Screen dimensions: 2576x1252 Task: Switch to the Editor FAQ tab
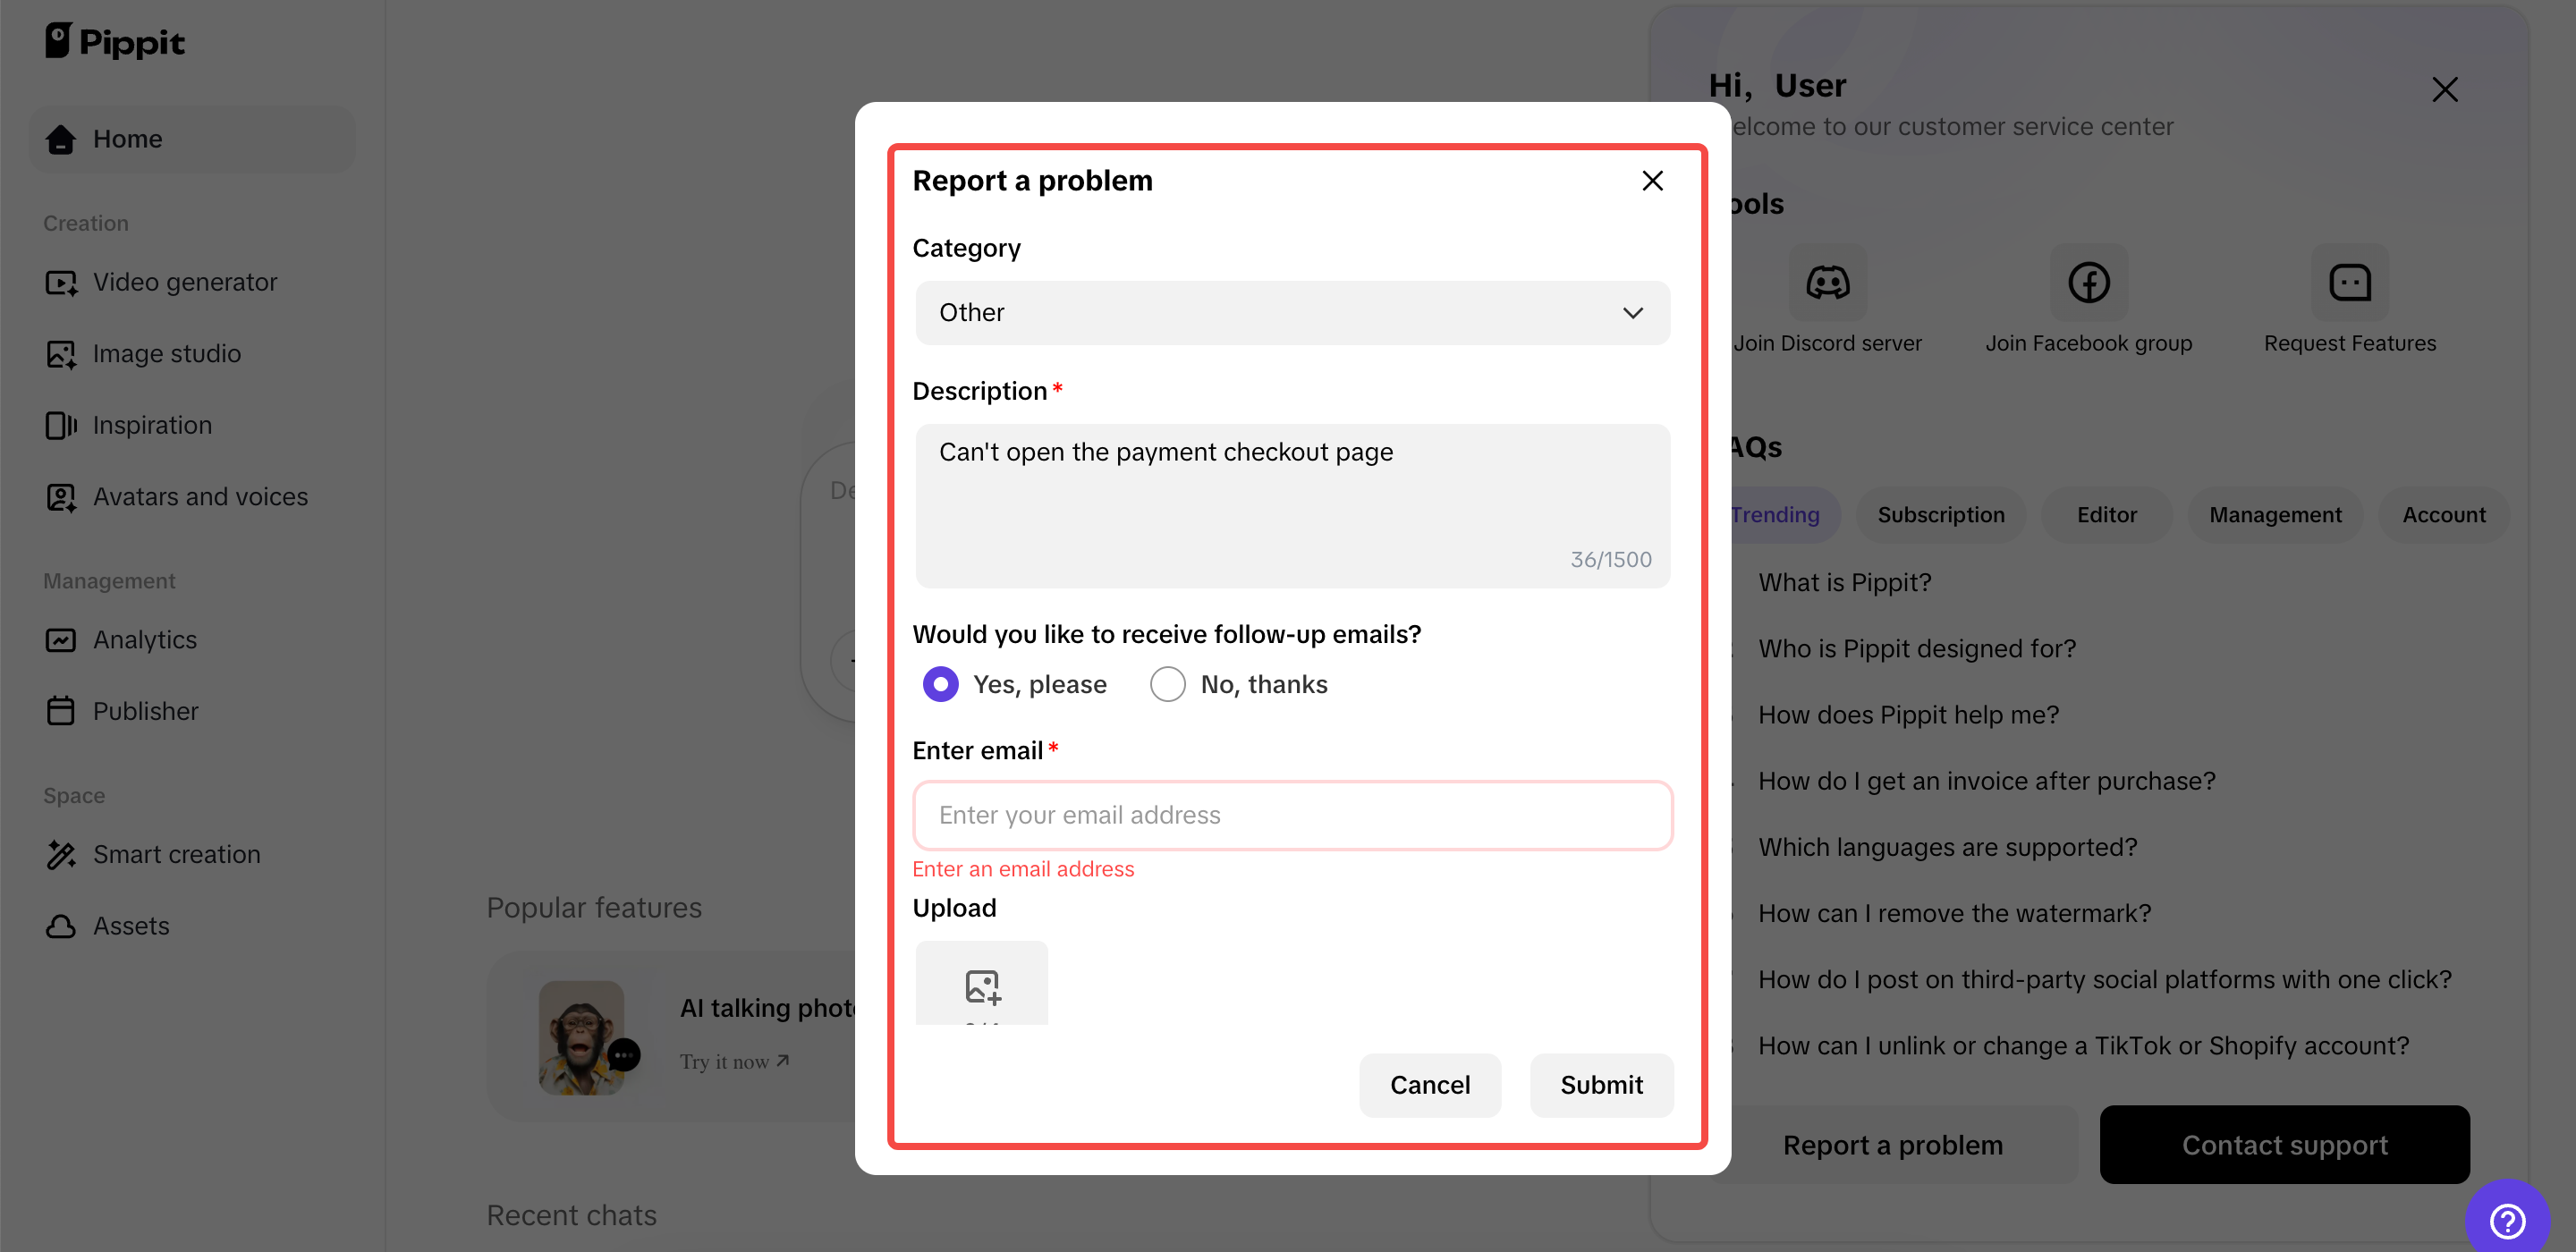2106,515
